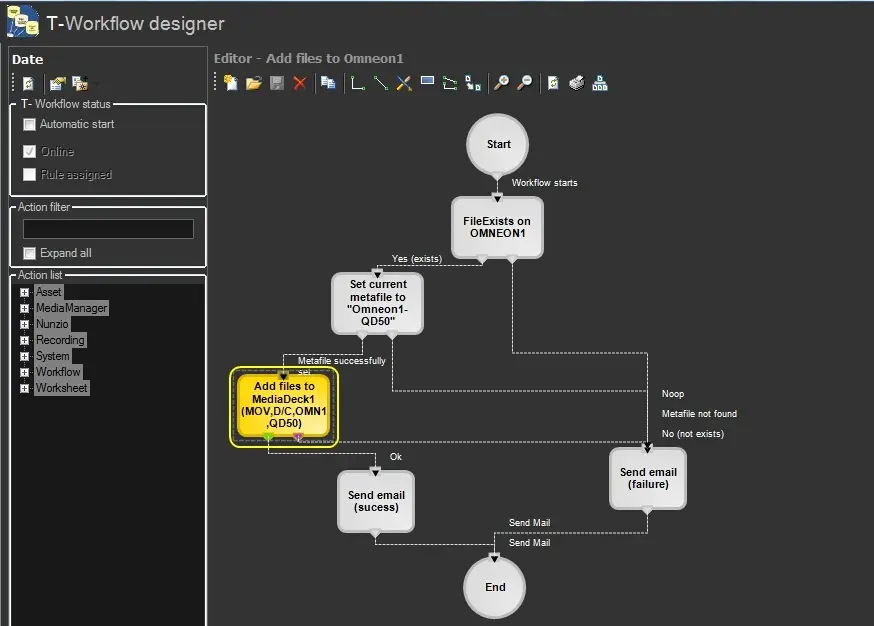
Task: Select the diagonal line connector tool
Action: pos(380,83)
